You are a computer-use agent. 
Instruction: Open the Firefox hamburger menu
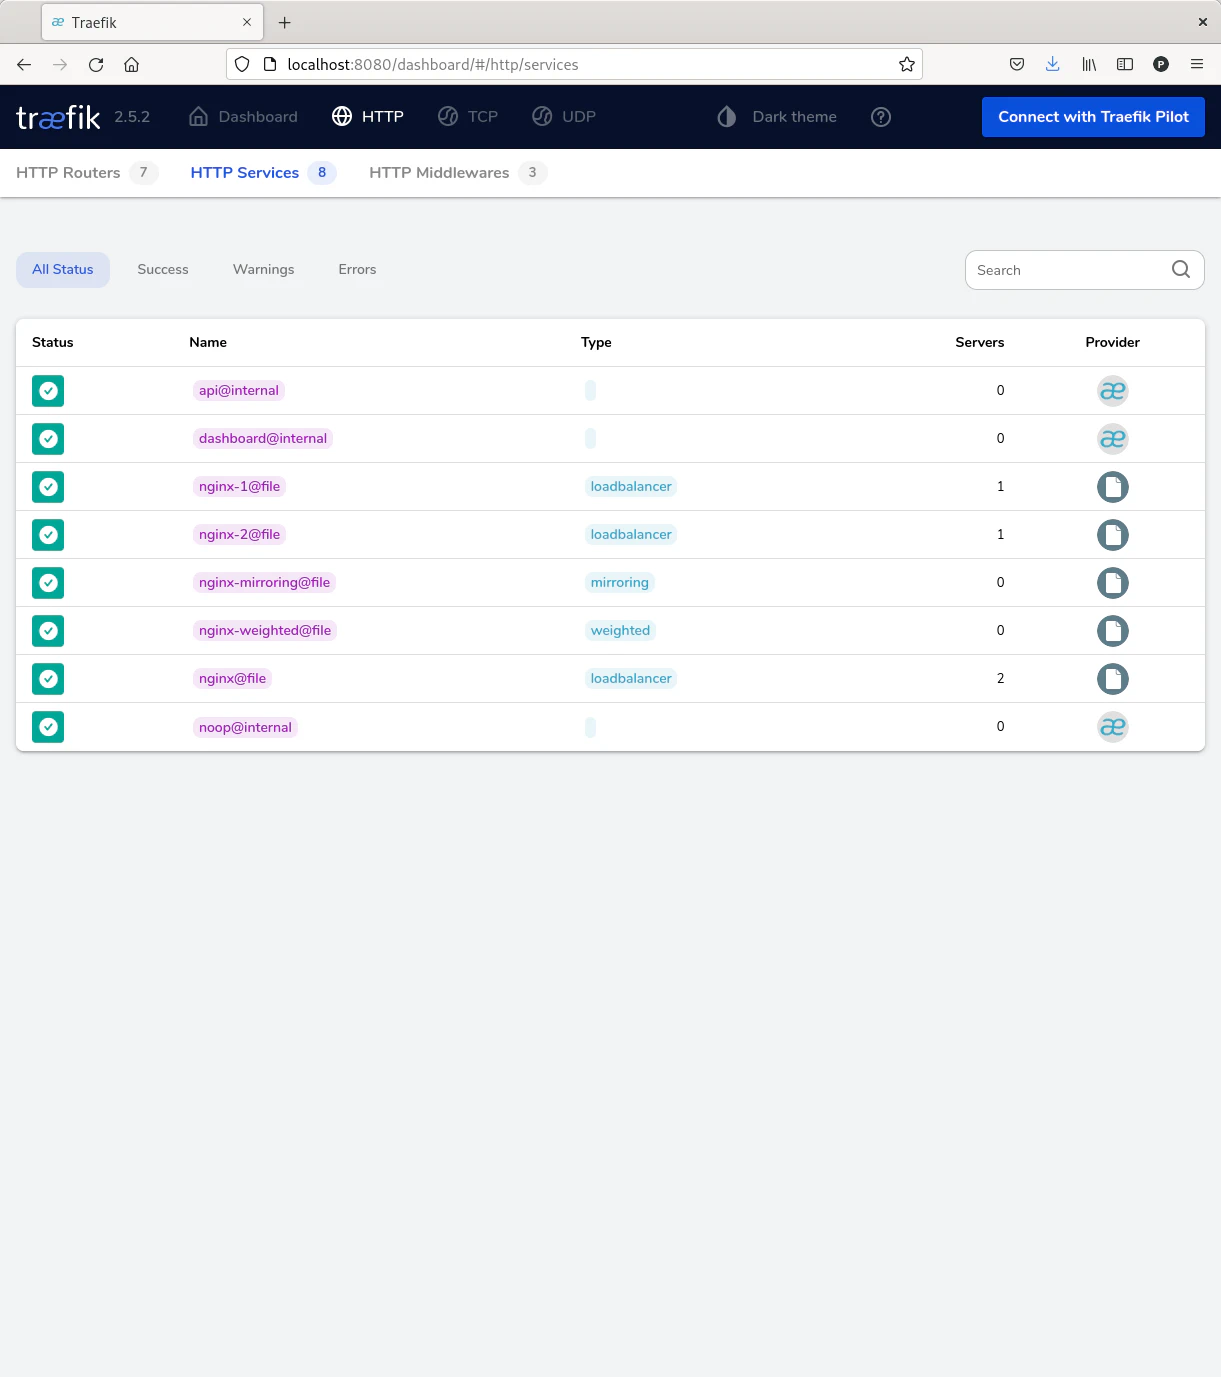[x=1196, y=65]
